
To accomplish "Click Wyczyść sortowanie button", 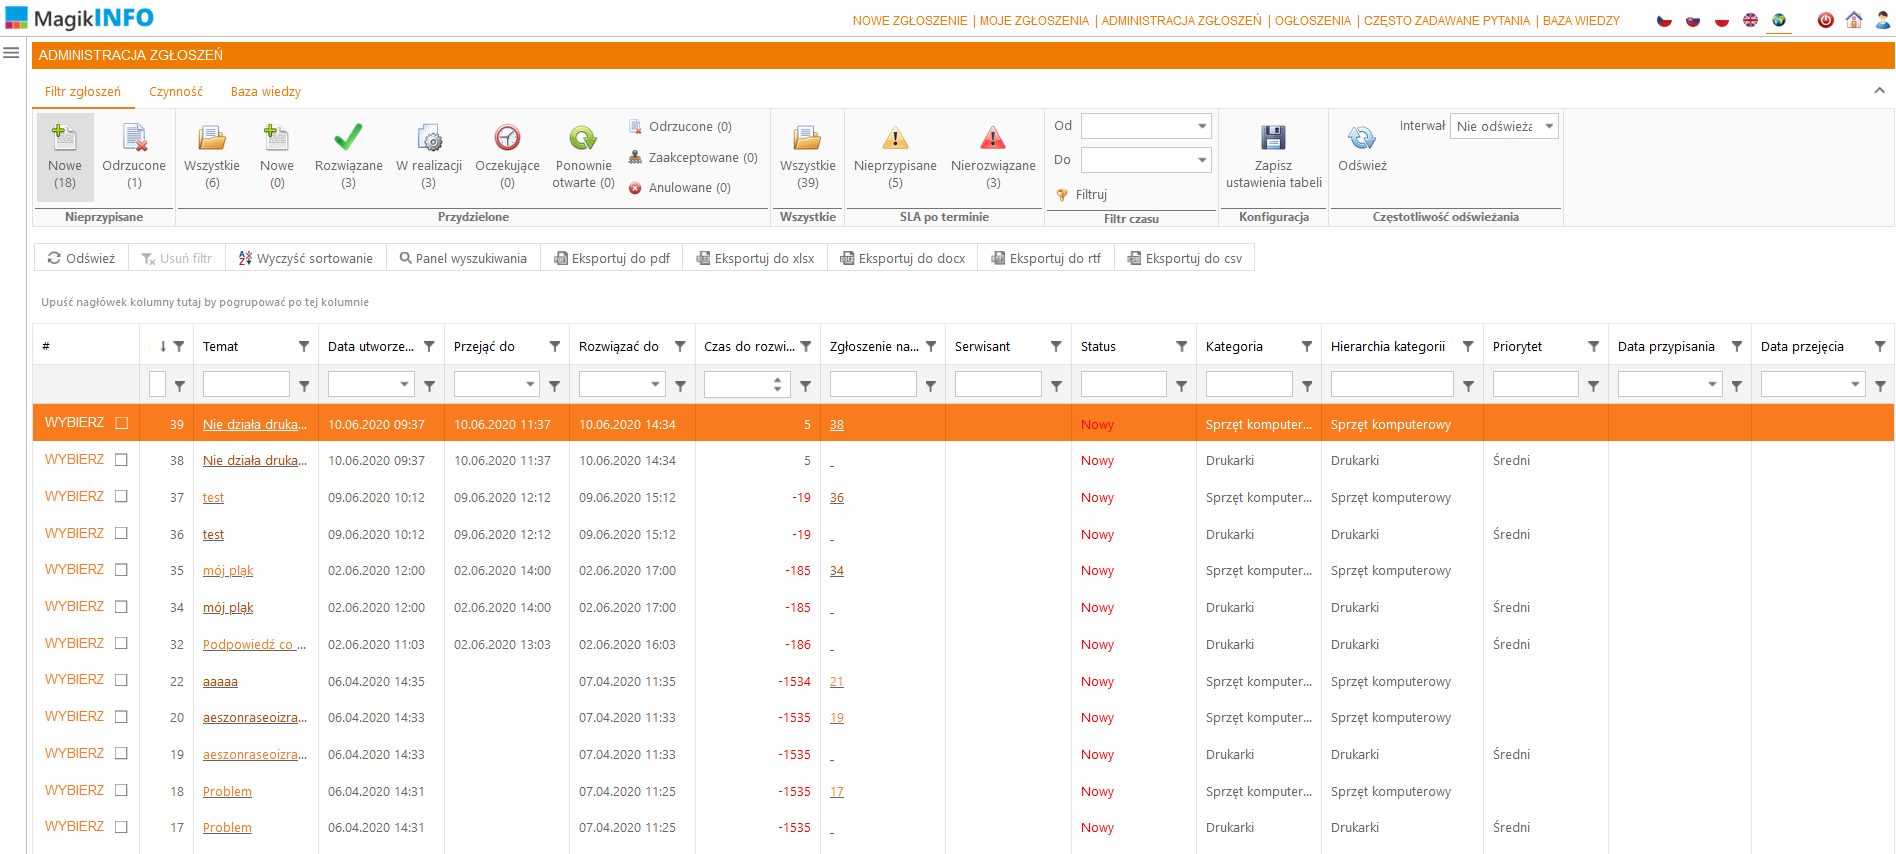I will pos(306,258).
